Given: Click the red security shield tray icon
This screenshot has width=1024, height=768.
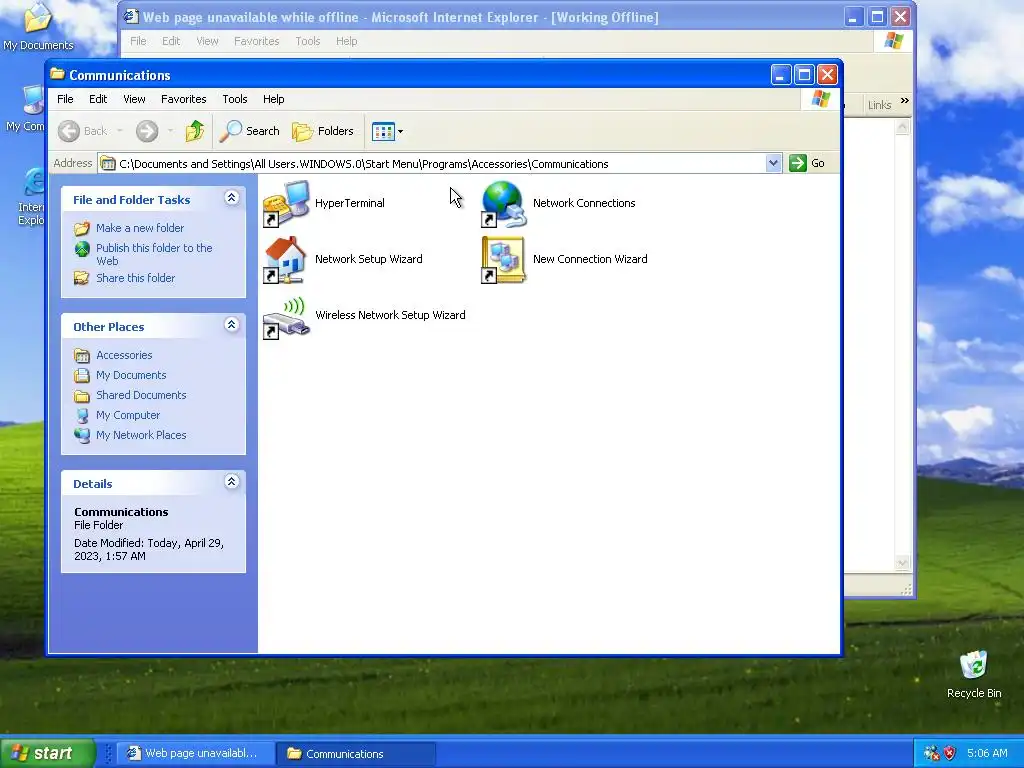Looking at the screenshot, I should (x=950, y=753).
